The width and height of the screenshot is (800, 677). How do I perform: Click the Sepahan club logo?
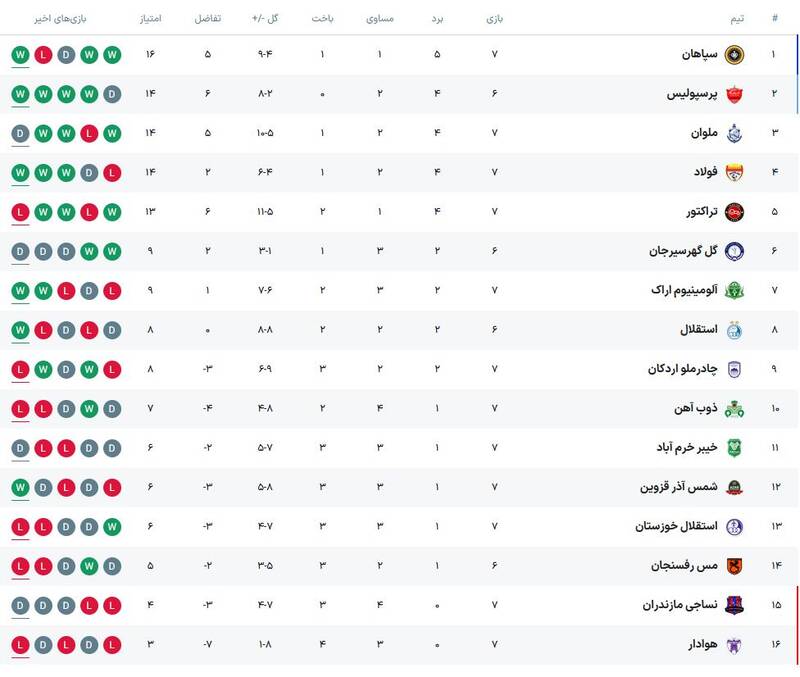[734, 54]
